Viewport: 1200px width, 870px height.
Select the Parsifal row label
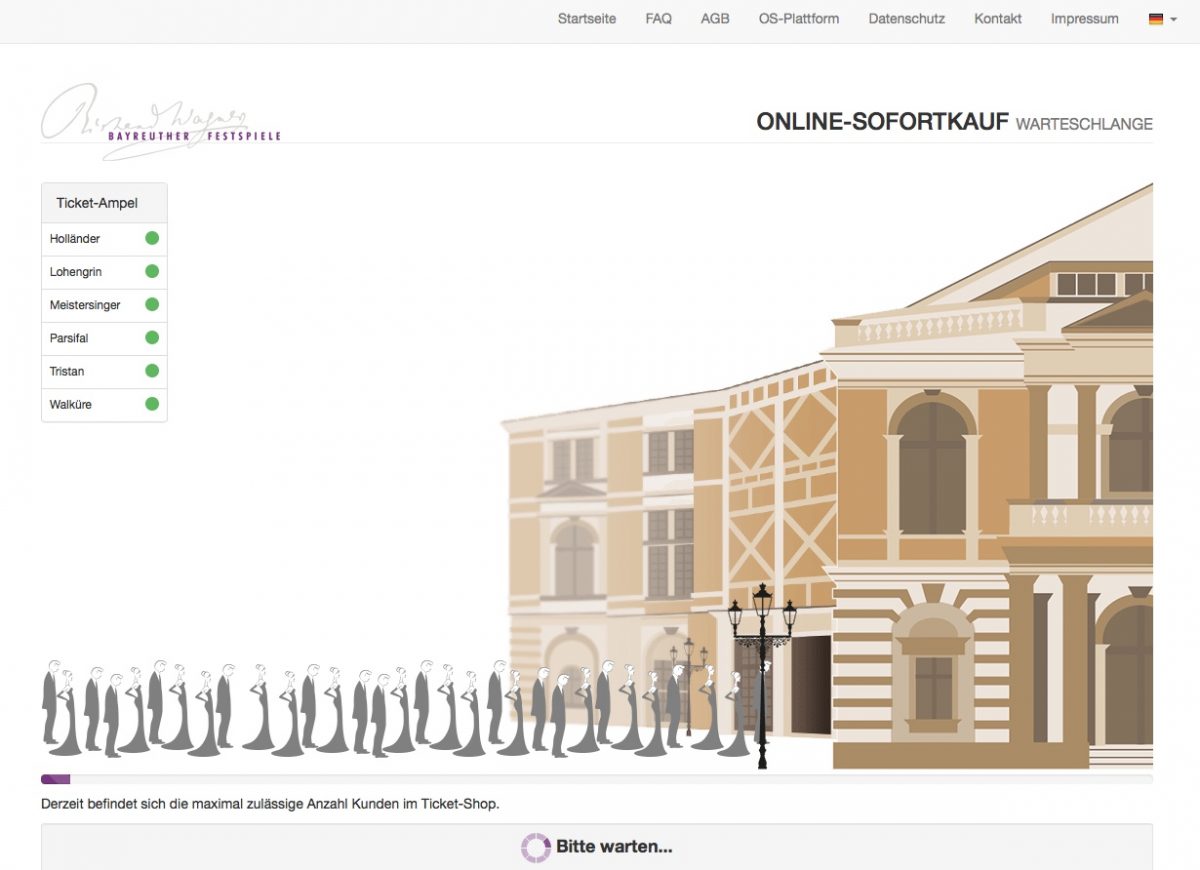69,338
